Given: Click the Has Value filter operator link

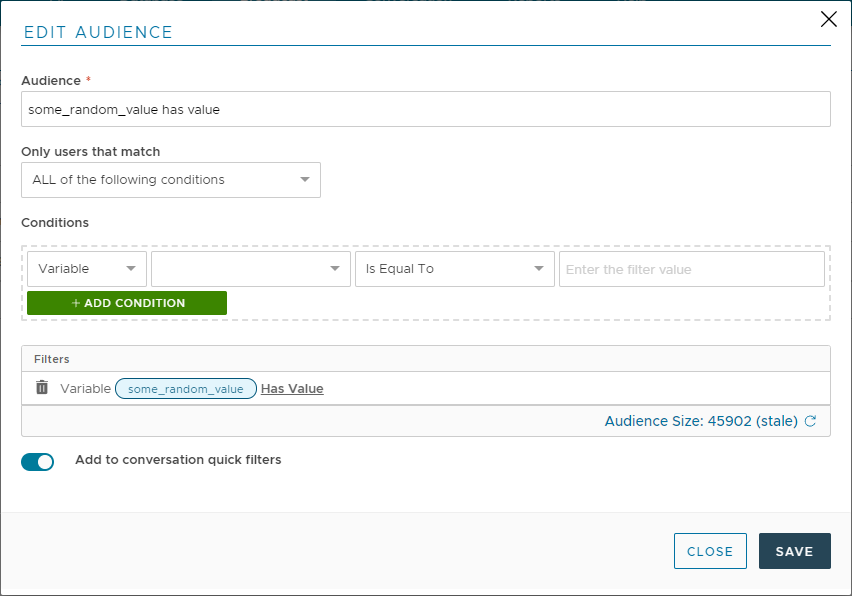Looking at the screenshot, I should 292,389.
